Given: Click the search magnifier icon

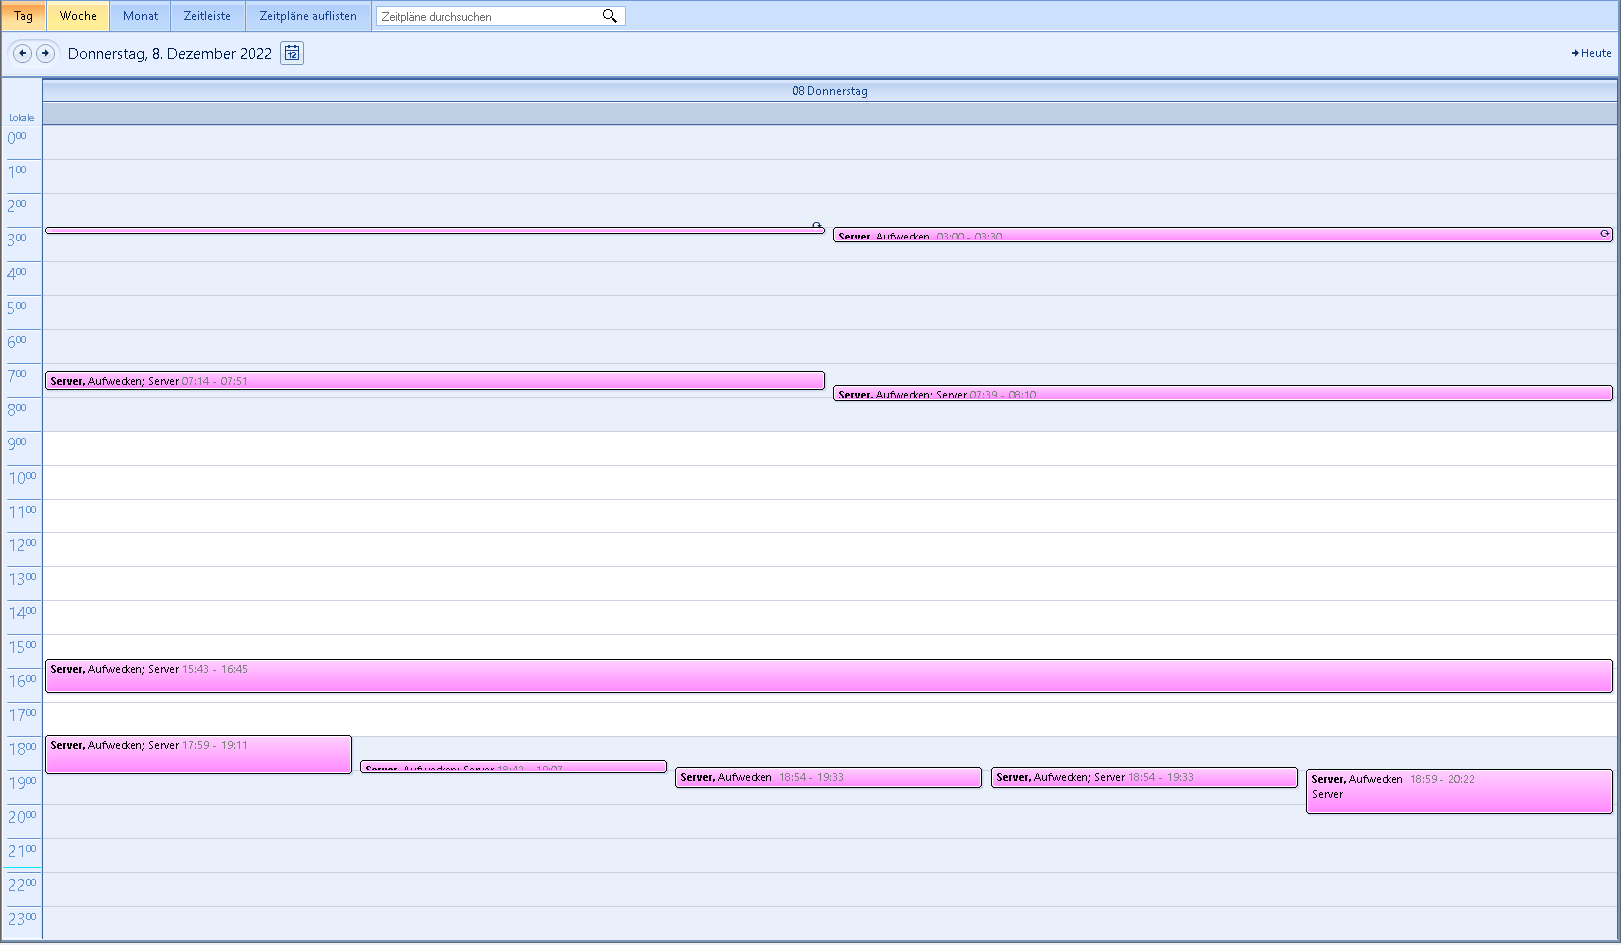Looking at the screenshot, I should (609, 16).
